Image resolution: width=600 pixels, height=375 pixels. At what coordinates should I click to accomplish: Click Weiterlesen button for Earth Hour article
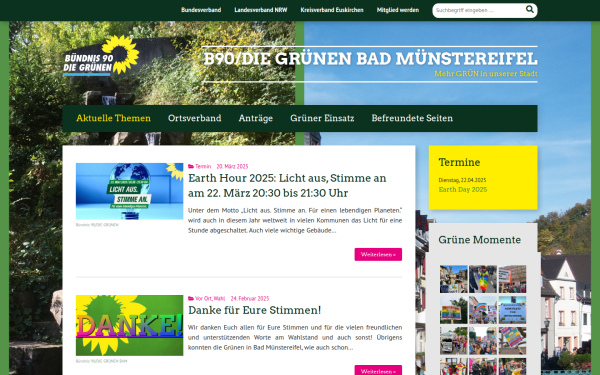(378, 254)
